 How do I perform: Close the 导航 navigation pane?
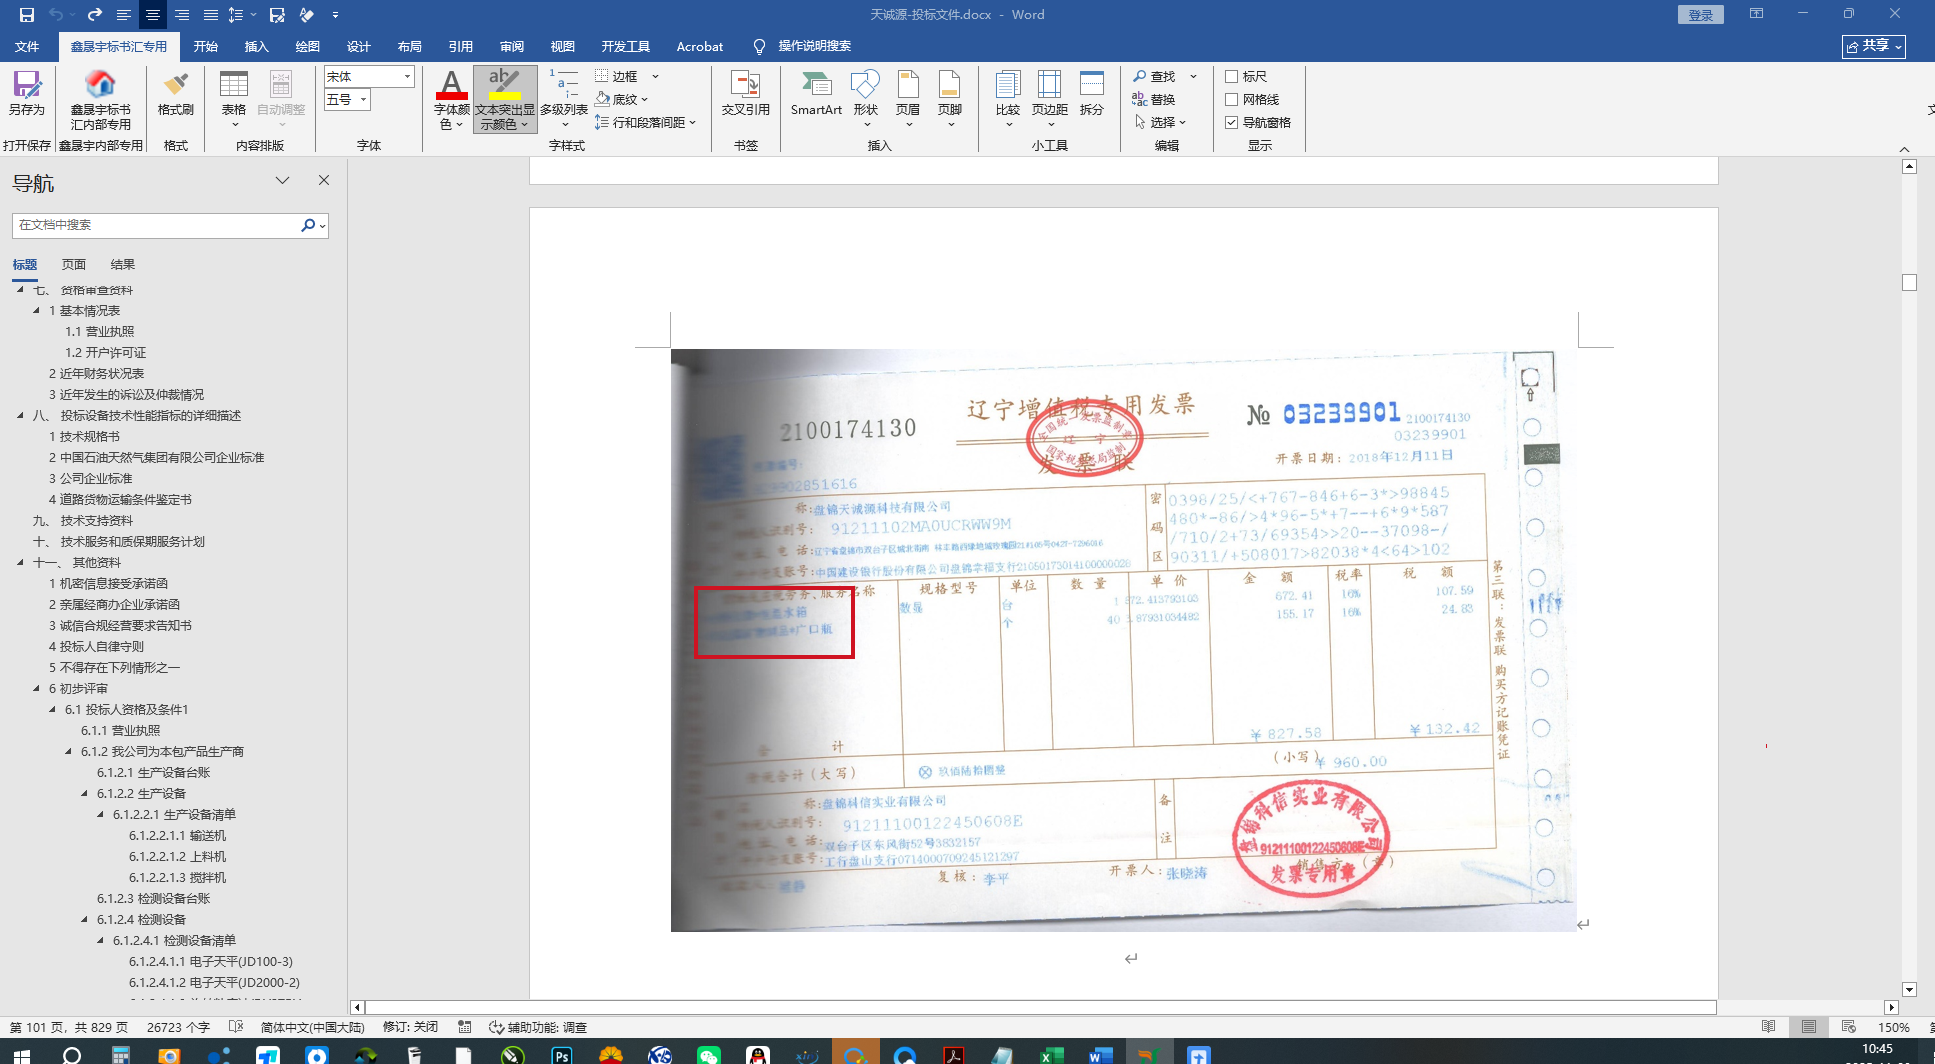324,180
